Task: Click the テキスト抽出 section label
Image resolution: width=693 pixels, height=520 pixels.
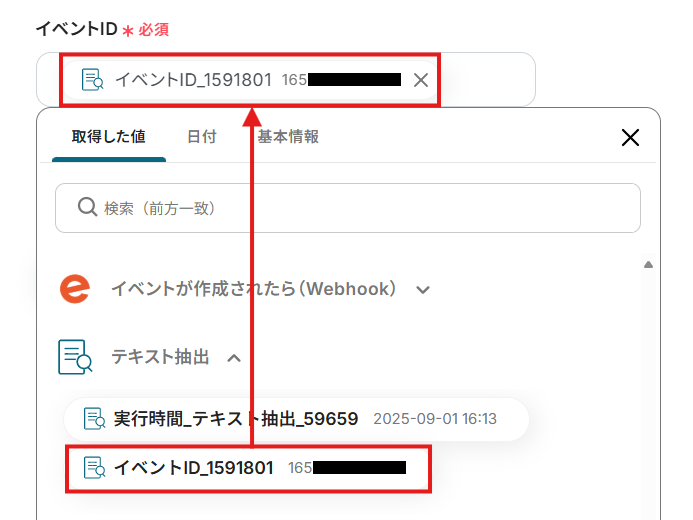Action: (160, 357)
